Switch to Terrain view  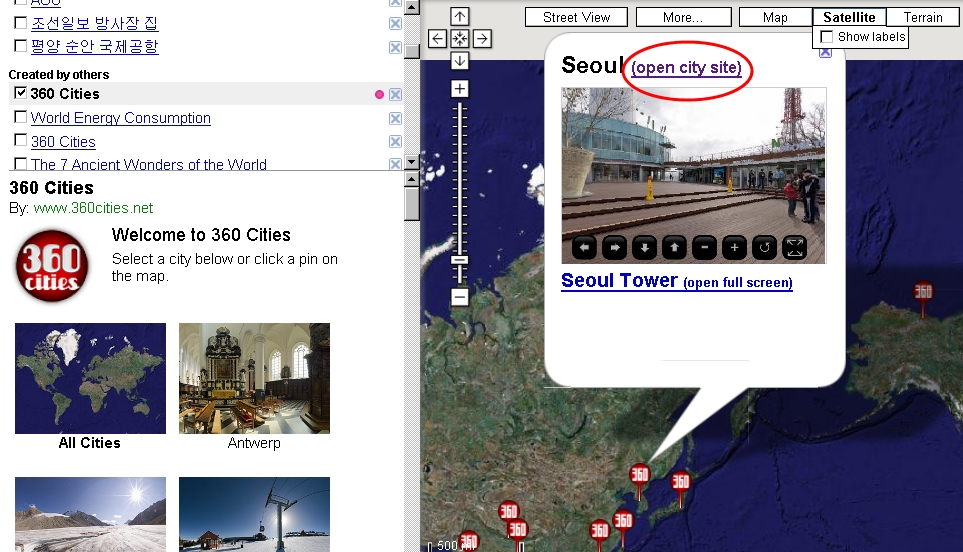point(923,17)
